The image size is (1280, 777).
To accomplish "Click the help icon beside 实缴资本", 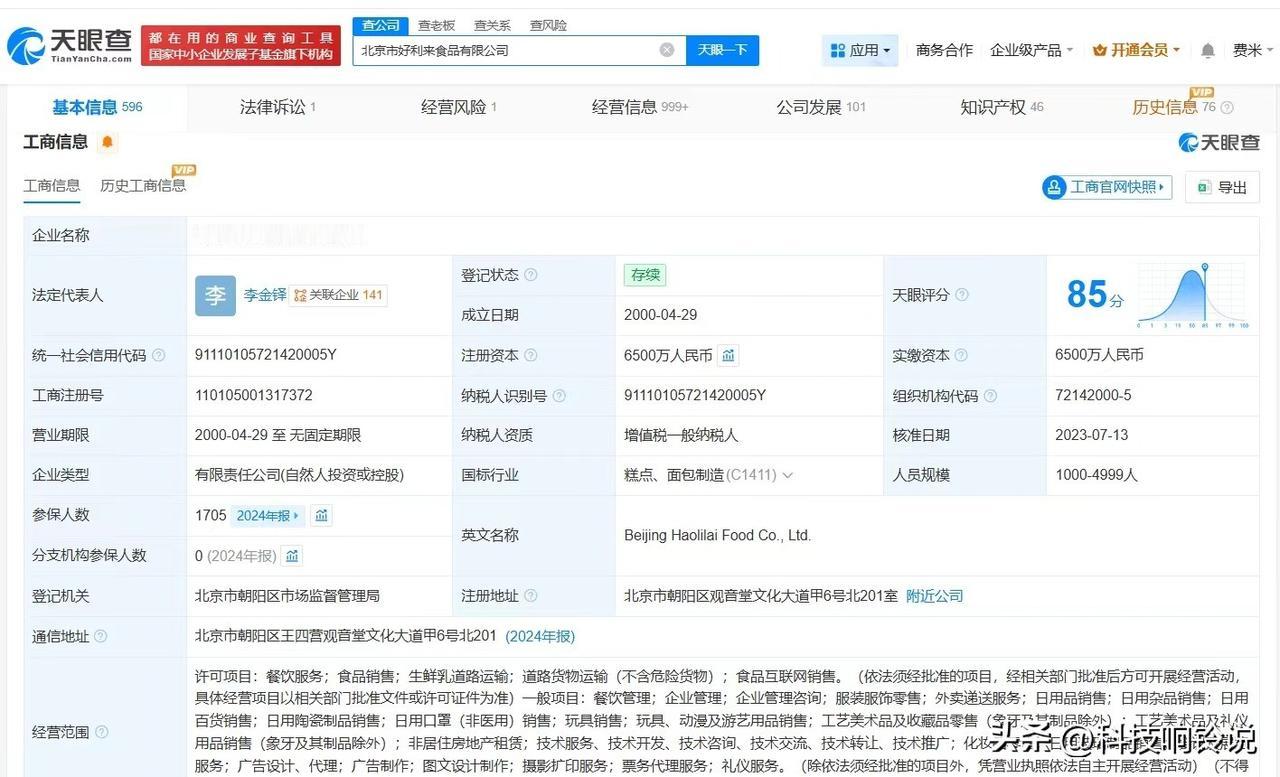I will 961,355.
